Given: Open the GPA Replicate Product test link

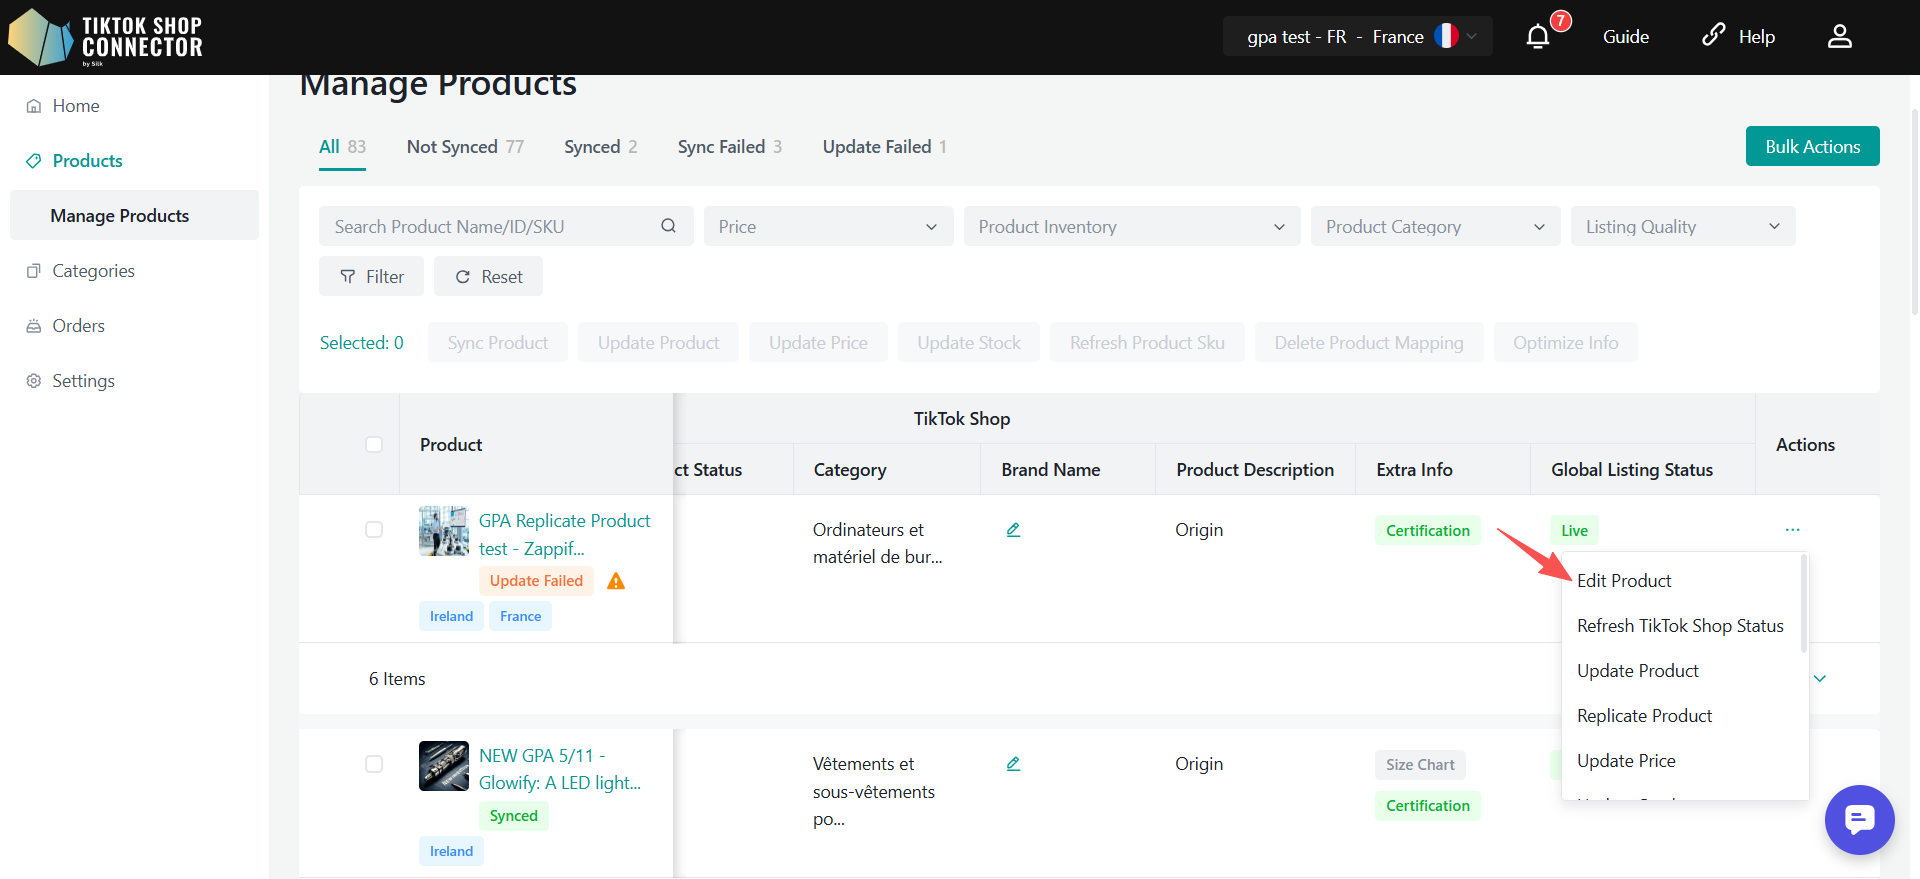Looking at the screenshot, I should 564,535.
